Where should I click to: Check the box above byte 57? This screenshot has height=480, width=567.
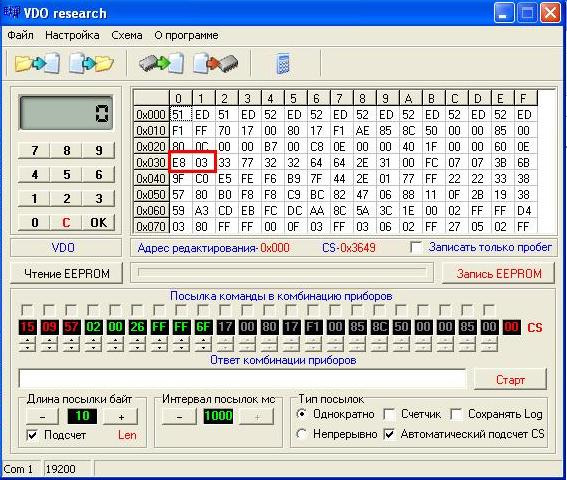[71, 310]
